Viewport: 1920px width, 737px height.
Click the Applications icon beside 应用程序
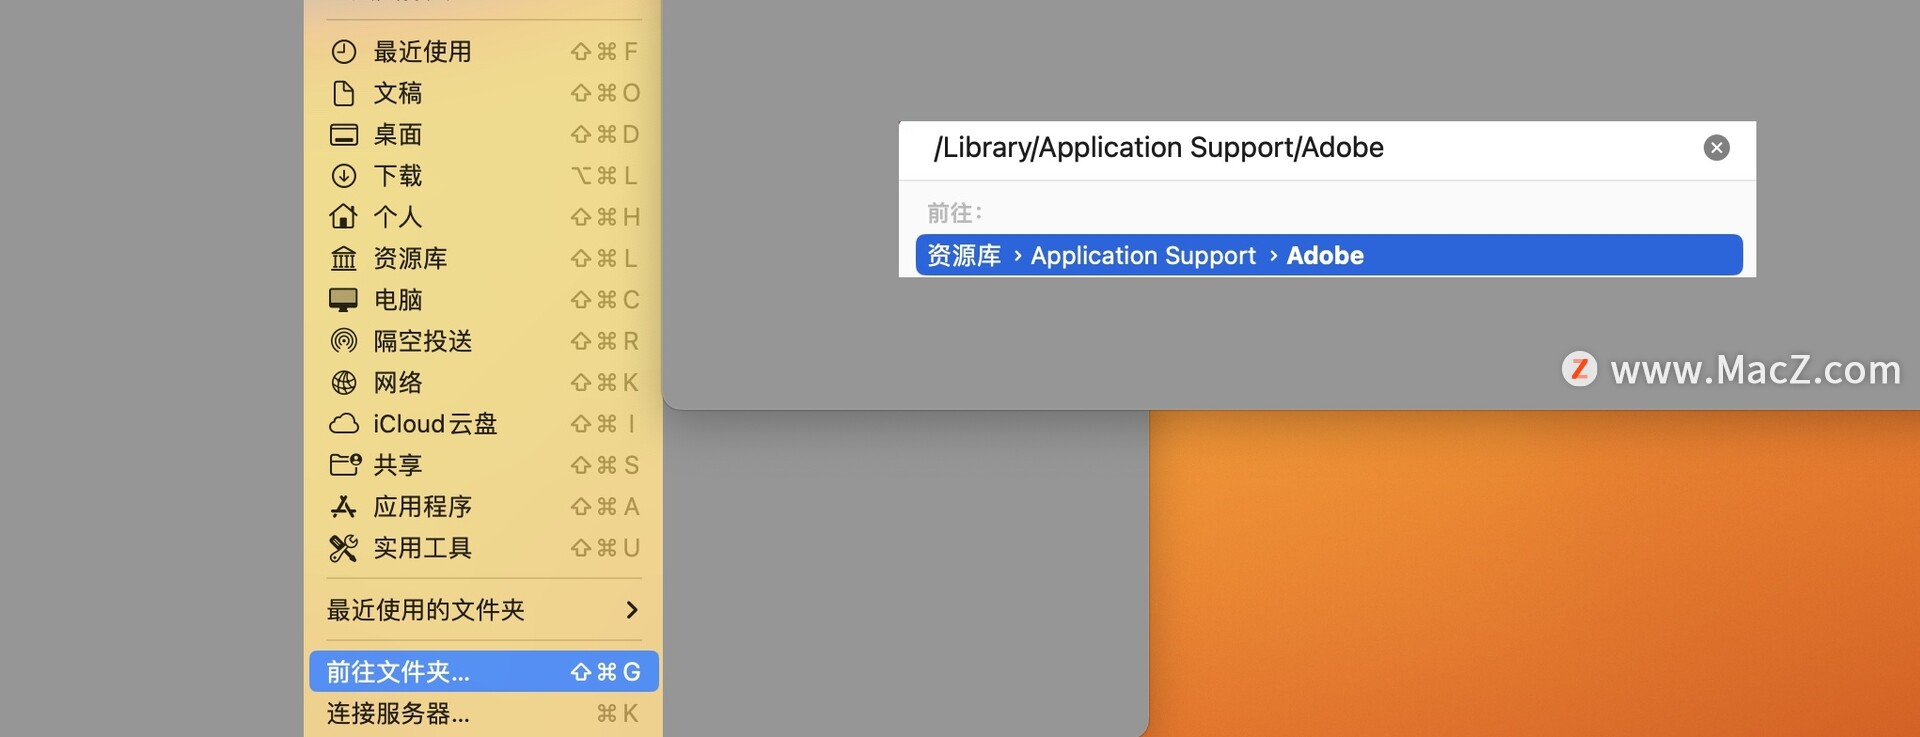343,506
